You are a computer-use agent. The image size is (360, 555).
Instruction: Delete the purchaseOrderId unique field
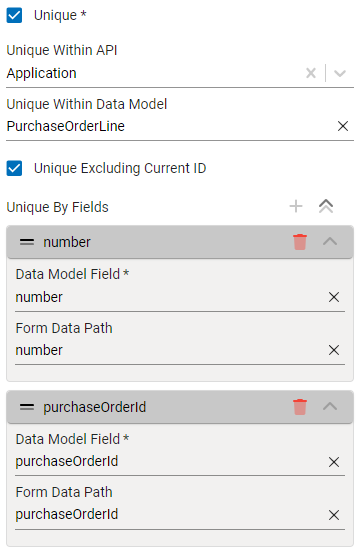coord(300,407)
